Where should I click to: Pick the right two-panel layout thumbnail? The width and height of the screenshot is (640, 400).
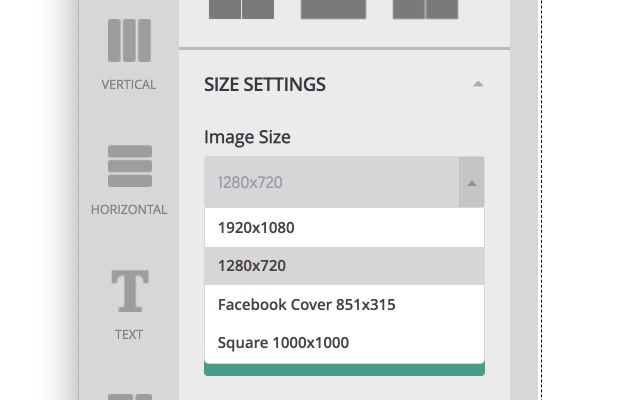point(425,9)
